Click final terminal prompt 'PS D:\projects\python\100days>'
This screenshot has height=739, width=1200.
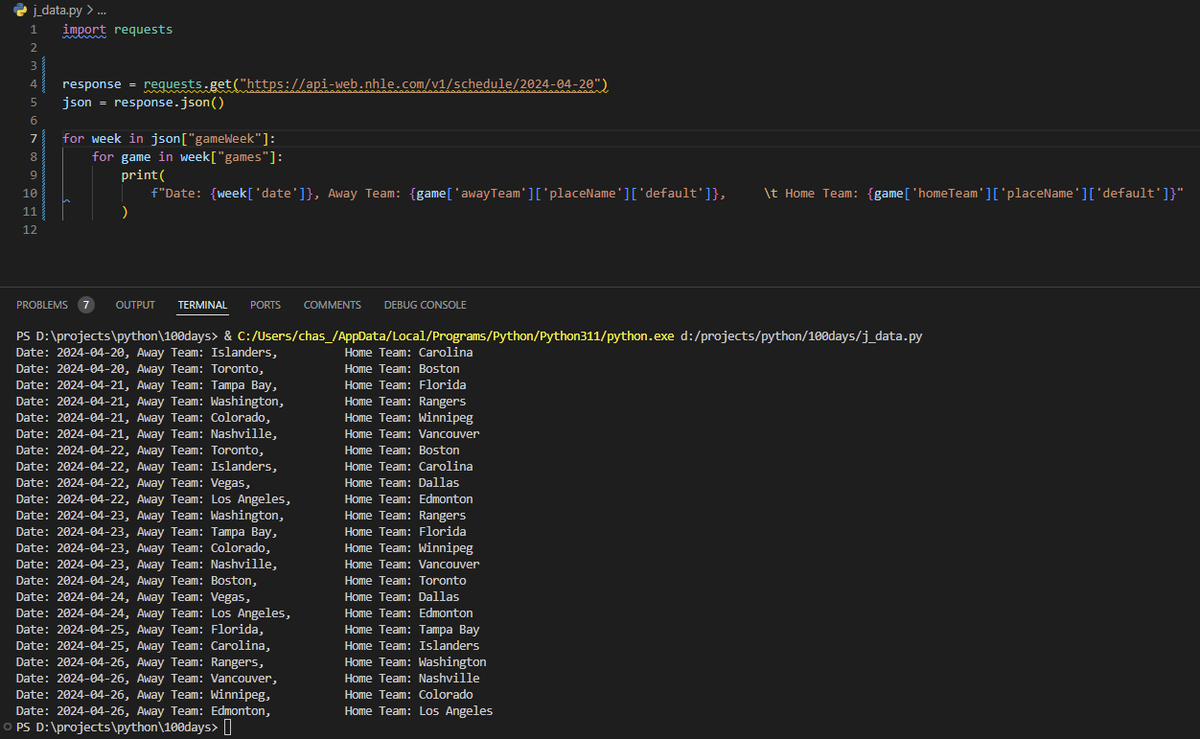[117, 727]
